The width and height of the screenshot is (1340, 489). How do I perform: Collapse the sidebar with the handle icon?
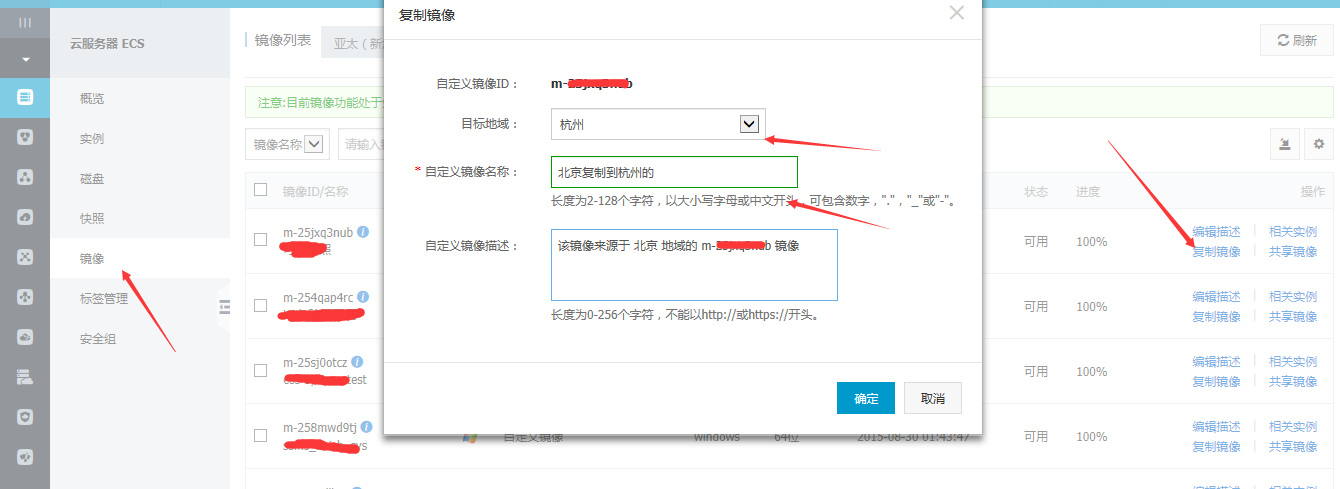click(x=224, y=306)
